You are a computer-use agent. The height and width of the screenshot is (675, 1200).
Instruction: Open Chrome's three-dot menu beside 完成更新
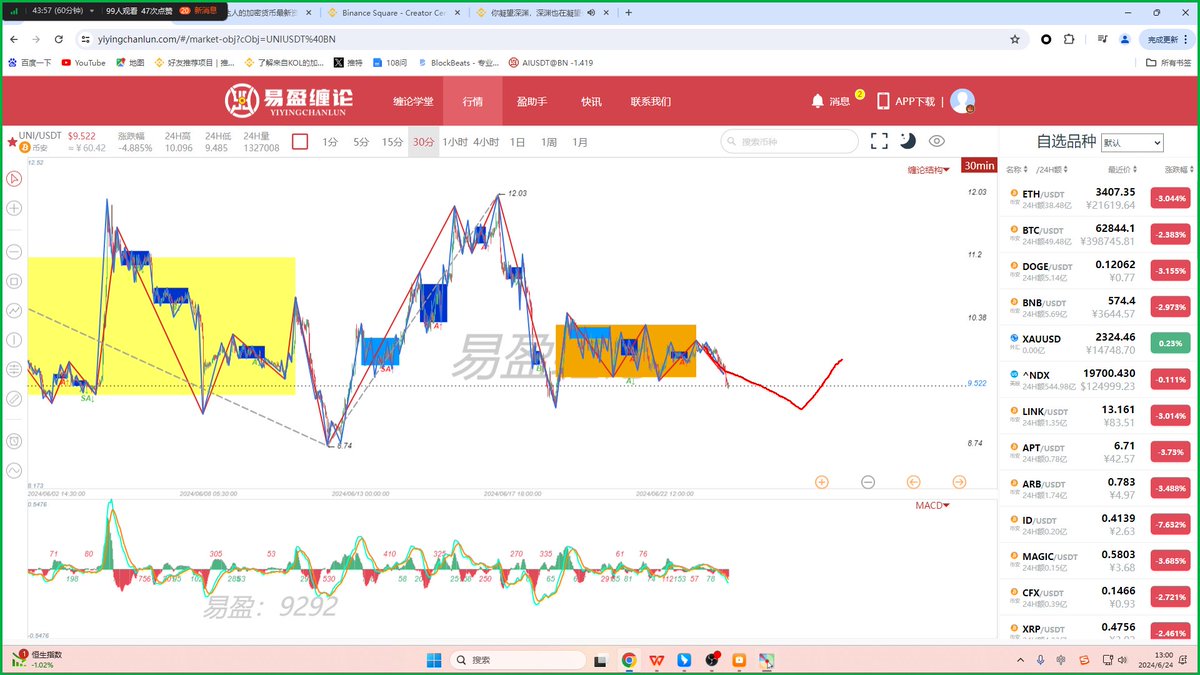[x=1186, y=39]
